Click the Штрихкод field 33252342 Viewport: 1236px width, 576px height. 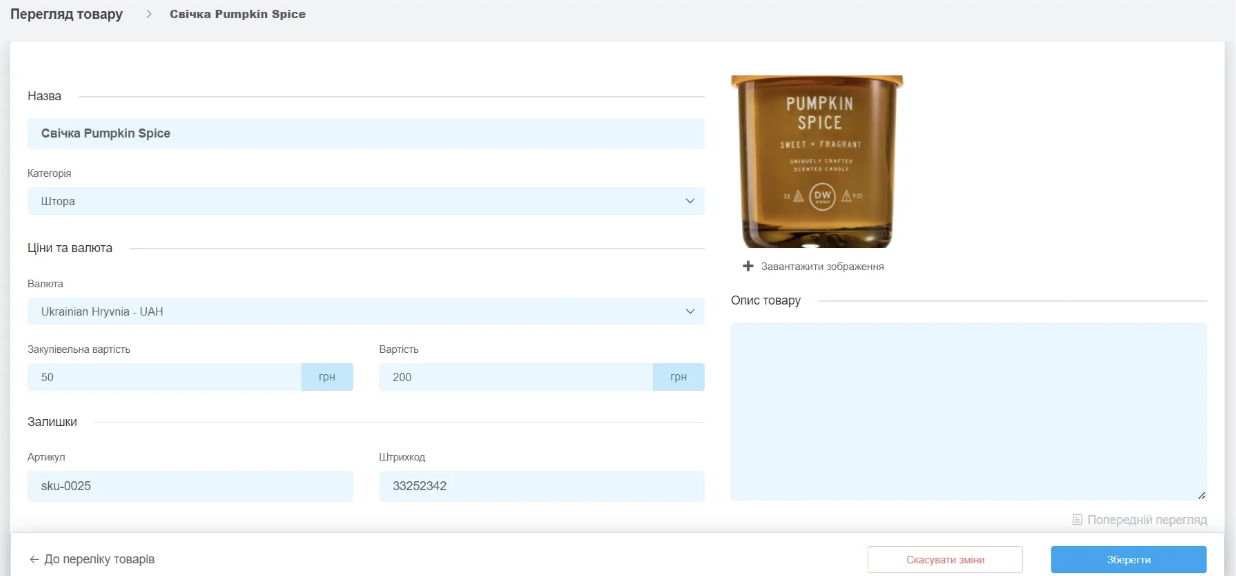(542, 486)
